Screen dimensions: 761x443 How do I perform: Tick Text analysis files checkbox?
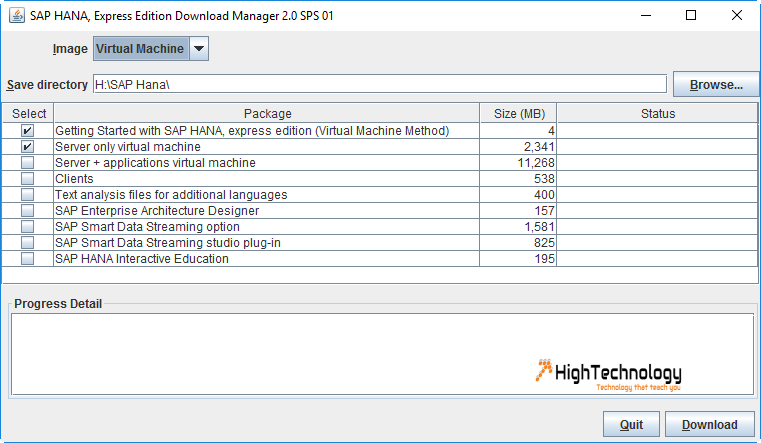(28, 195)
